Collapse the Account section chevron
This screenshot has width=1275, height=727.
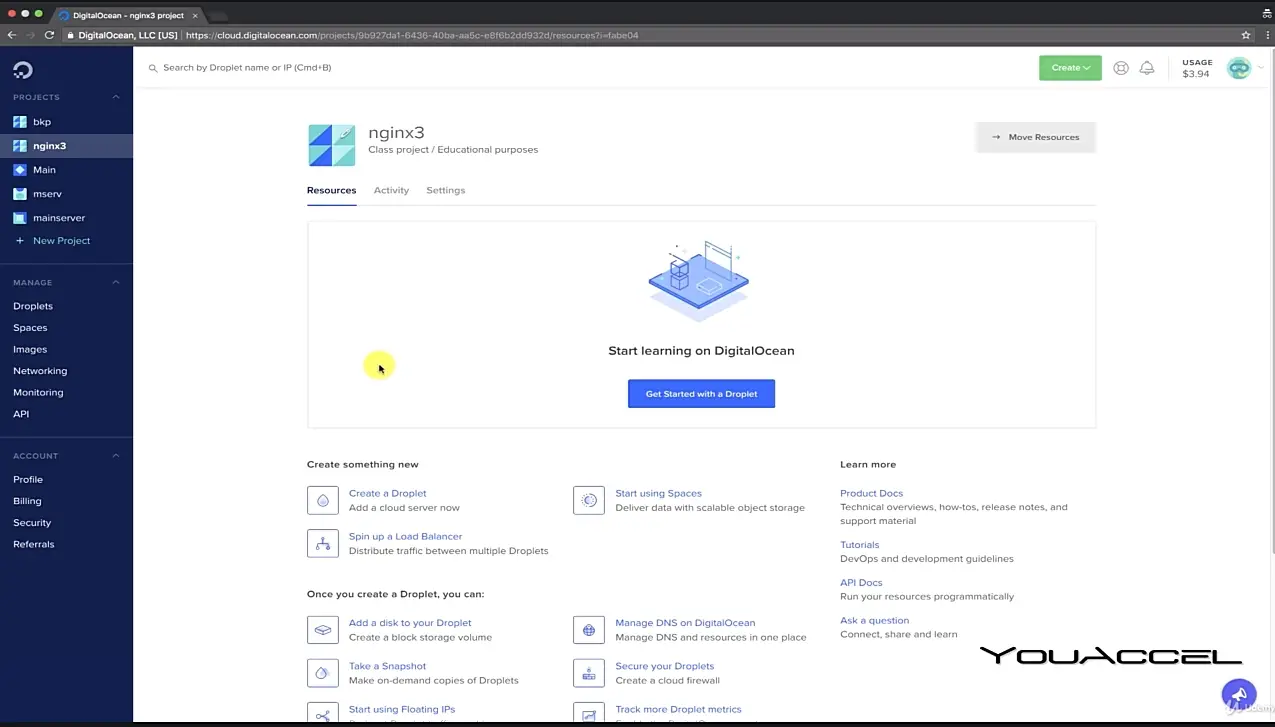116,456
